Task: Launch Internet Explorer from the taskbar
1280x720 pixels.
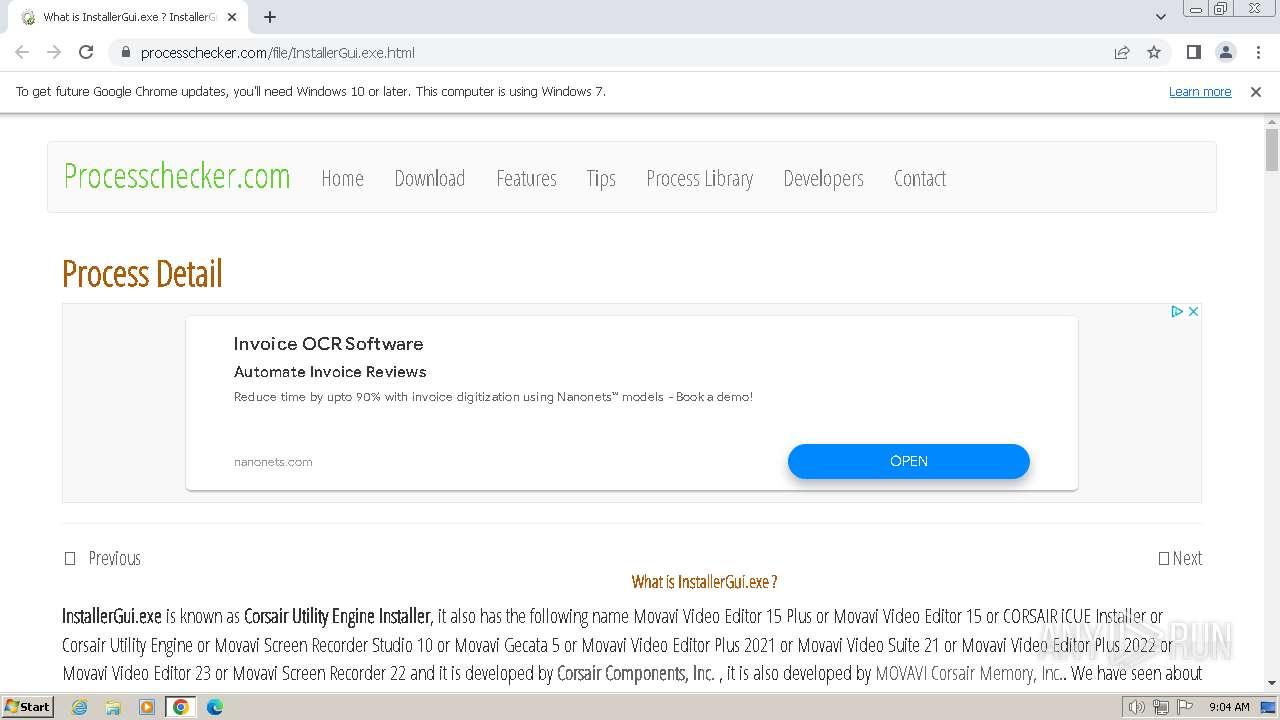Action: 80,707
